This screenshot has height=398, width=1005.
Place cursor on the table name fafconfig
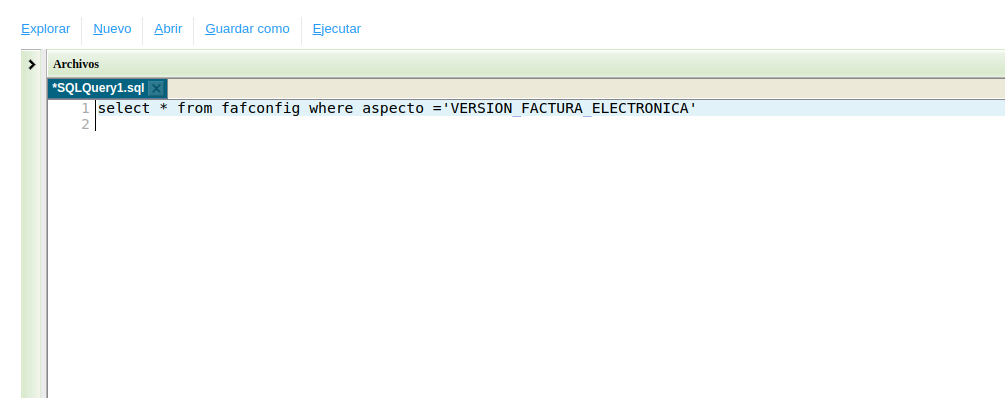click(x=261, y=108)
